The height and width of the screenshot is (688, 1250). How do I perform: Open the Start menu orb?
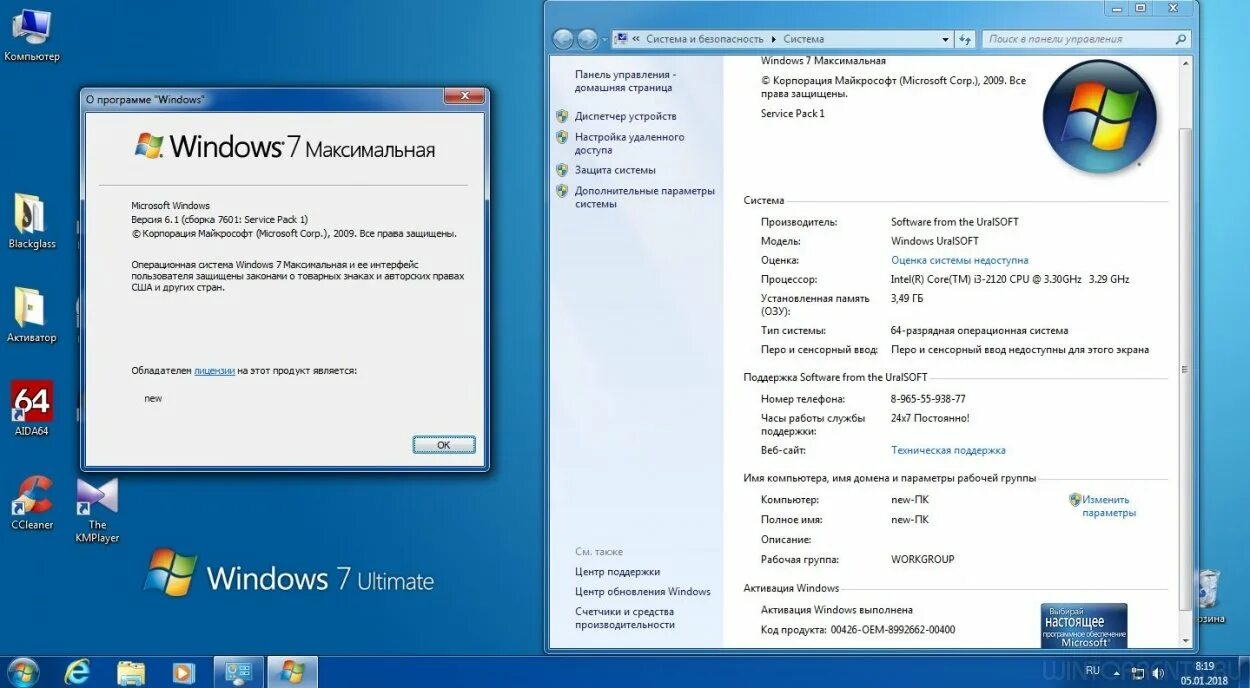pyautogui.click(x=22, y=672)
